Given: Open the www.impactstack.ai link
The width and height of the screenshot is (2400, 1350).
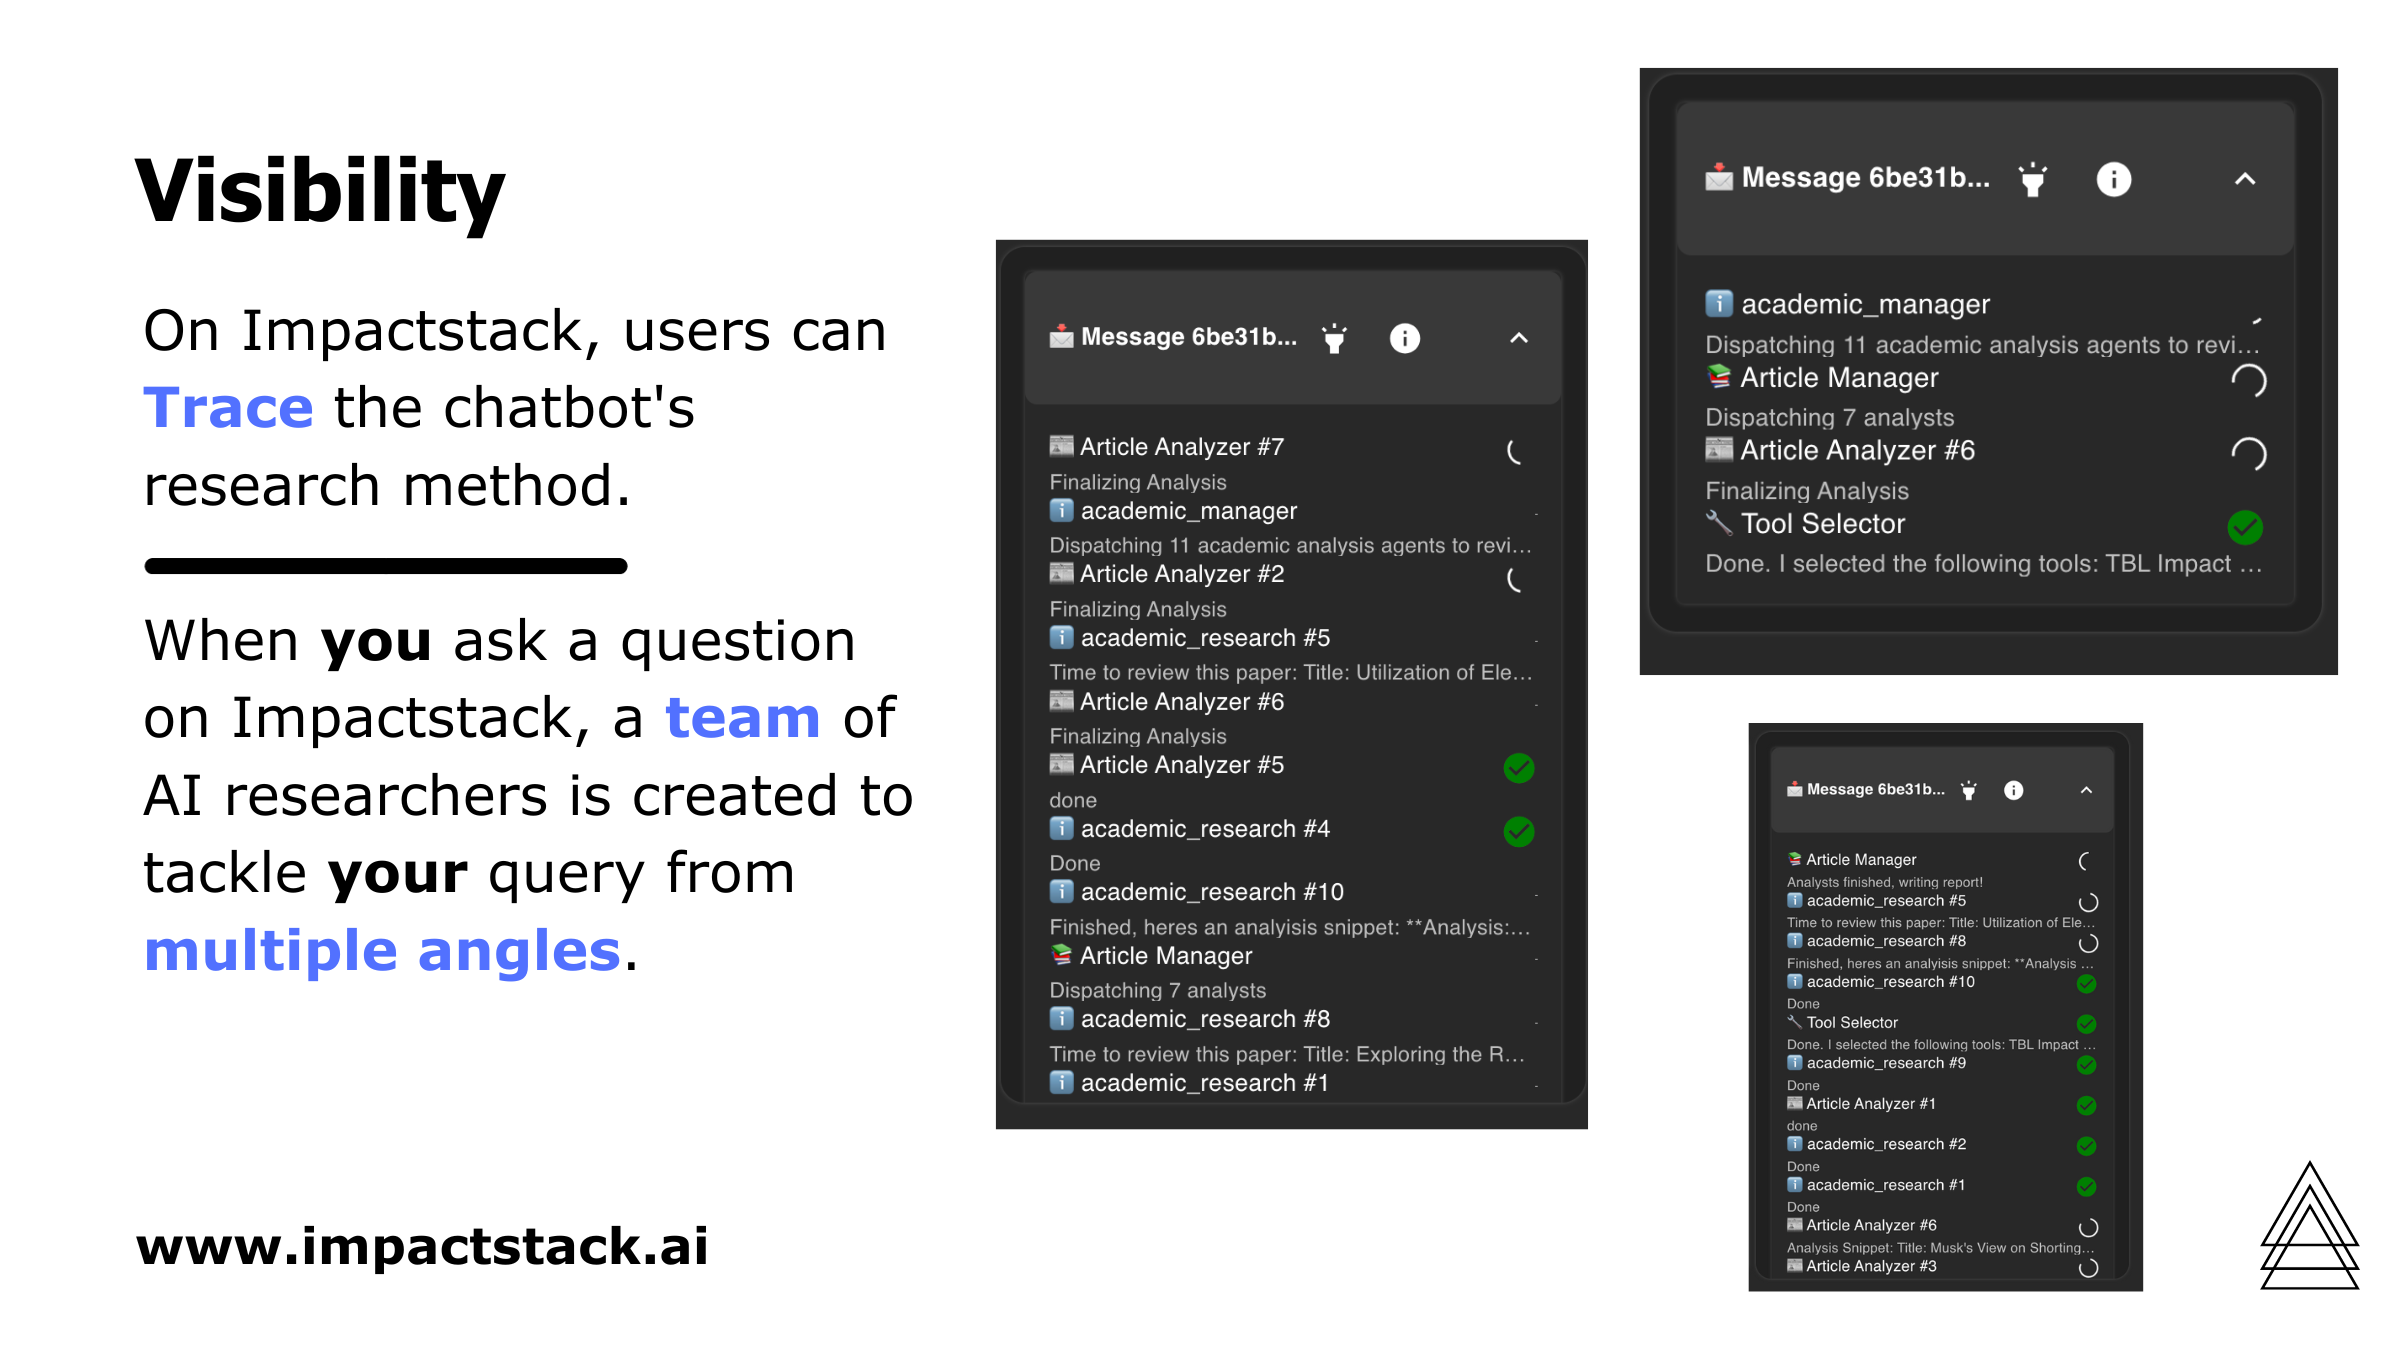Looking at the screenshot, I should coord(422,1246).
